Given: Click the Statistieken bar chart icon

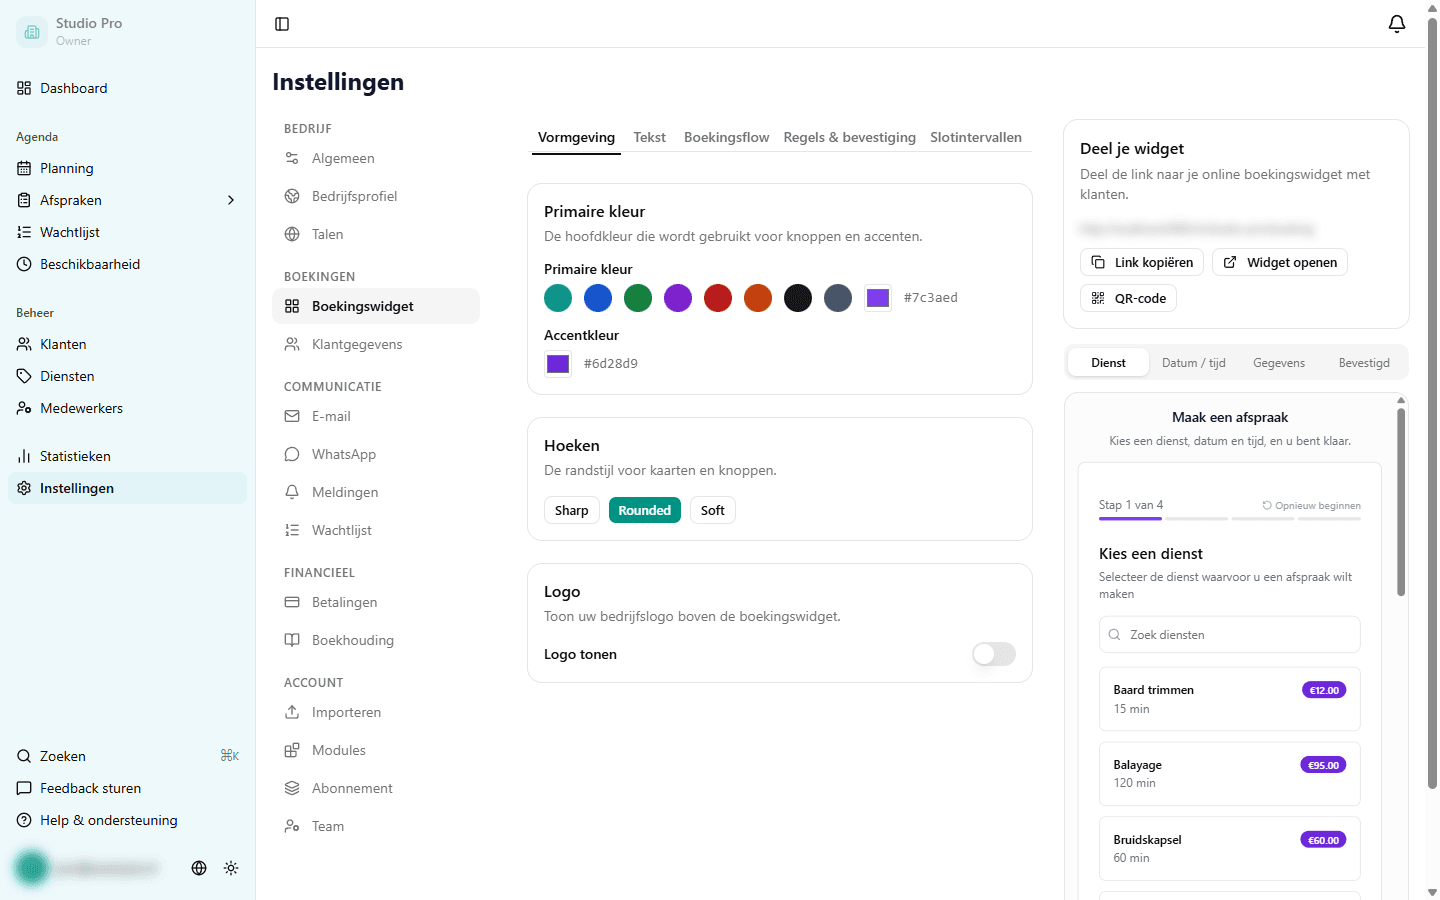Looking at the screenshot, I should (x=24, y=456).
